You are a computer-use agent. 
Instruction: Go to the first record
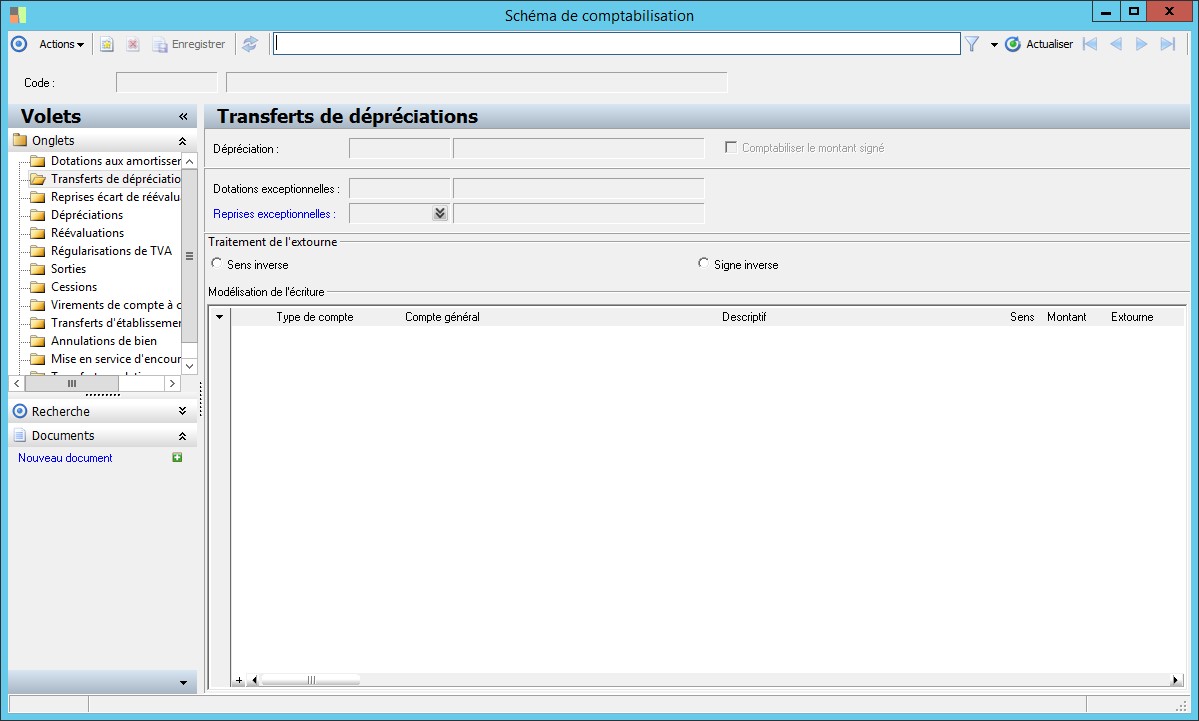tap(1090, 44)
